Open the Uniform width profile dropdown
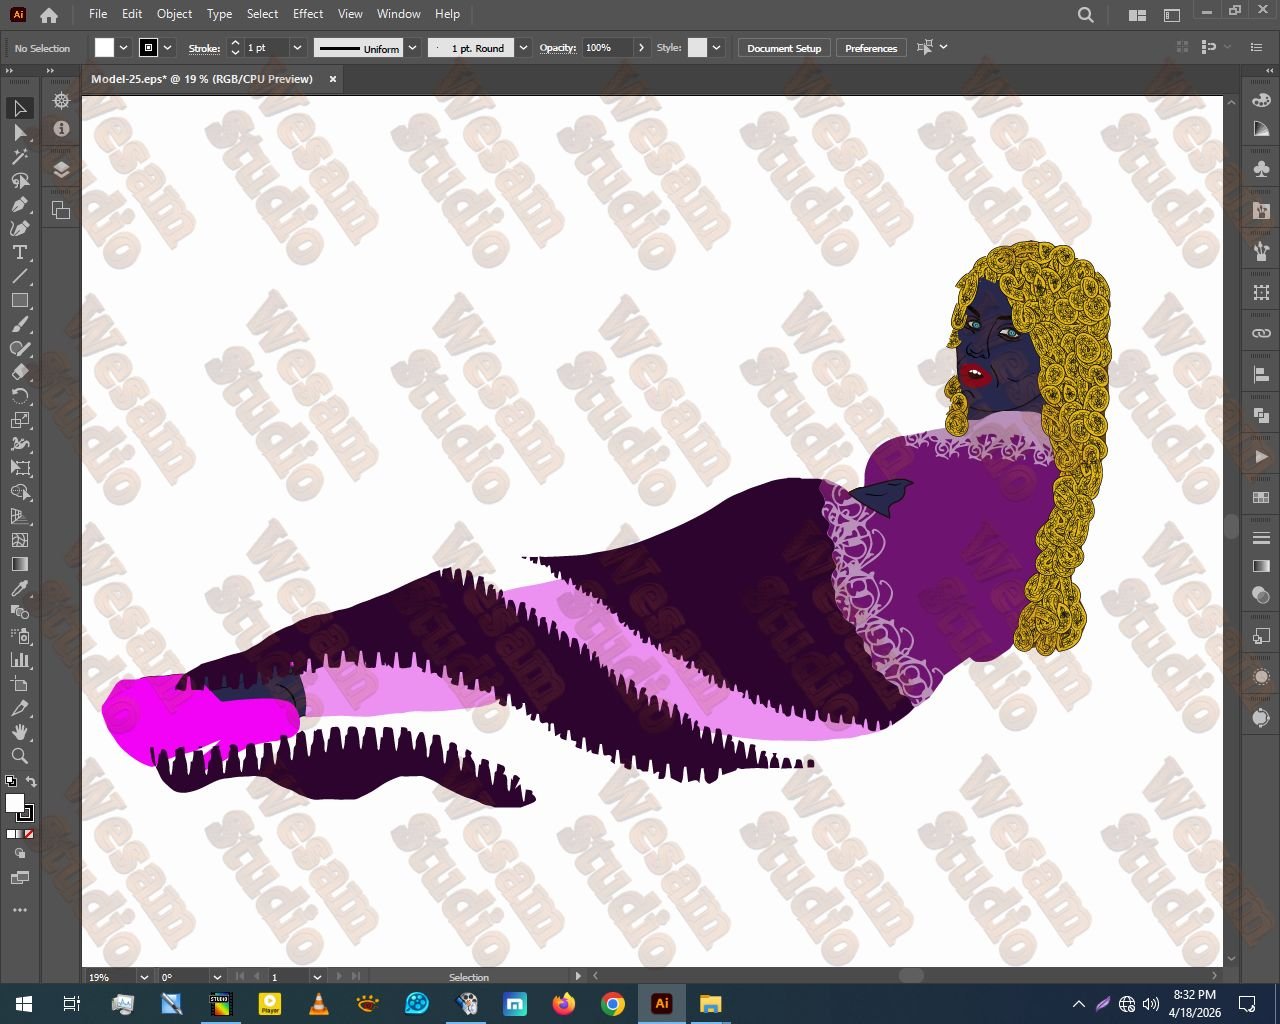The image size is (1280, 1024). [x=412, y=48]
